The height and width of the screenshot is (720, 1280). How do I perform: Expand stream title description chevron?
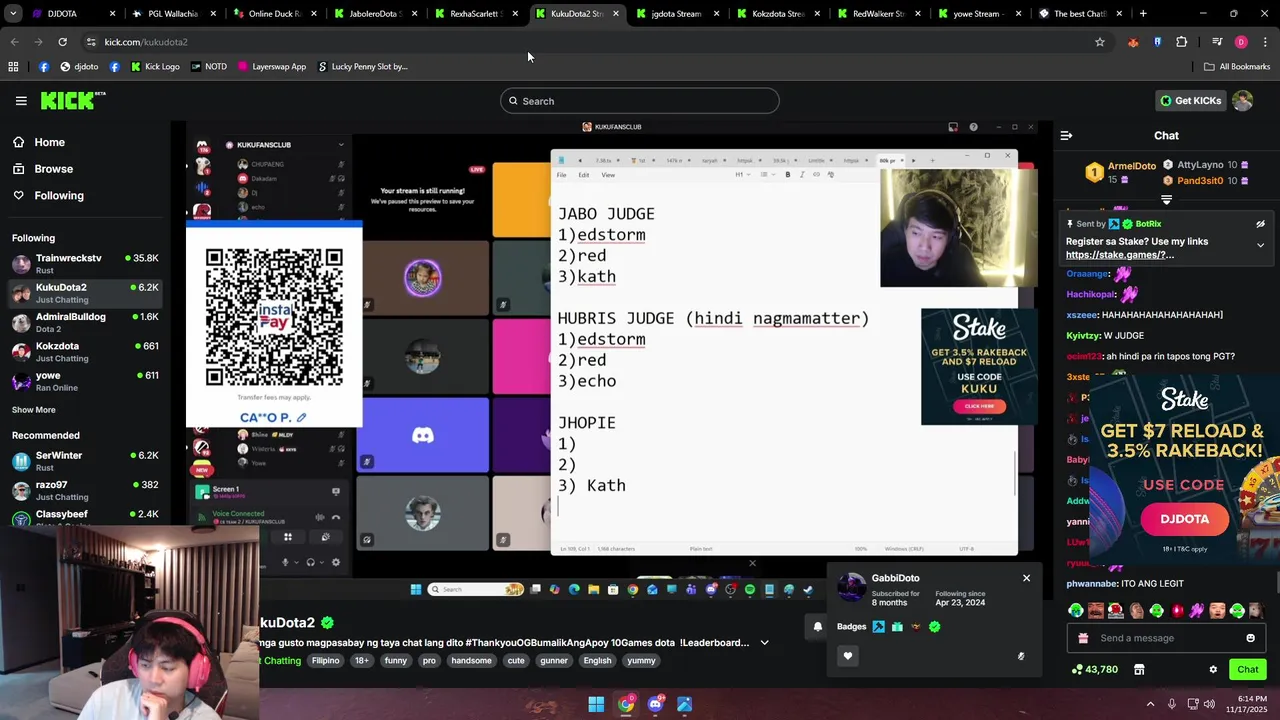click(x=765, y=643)
